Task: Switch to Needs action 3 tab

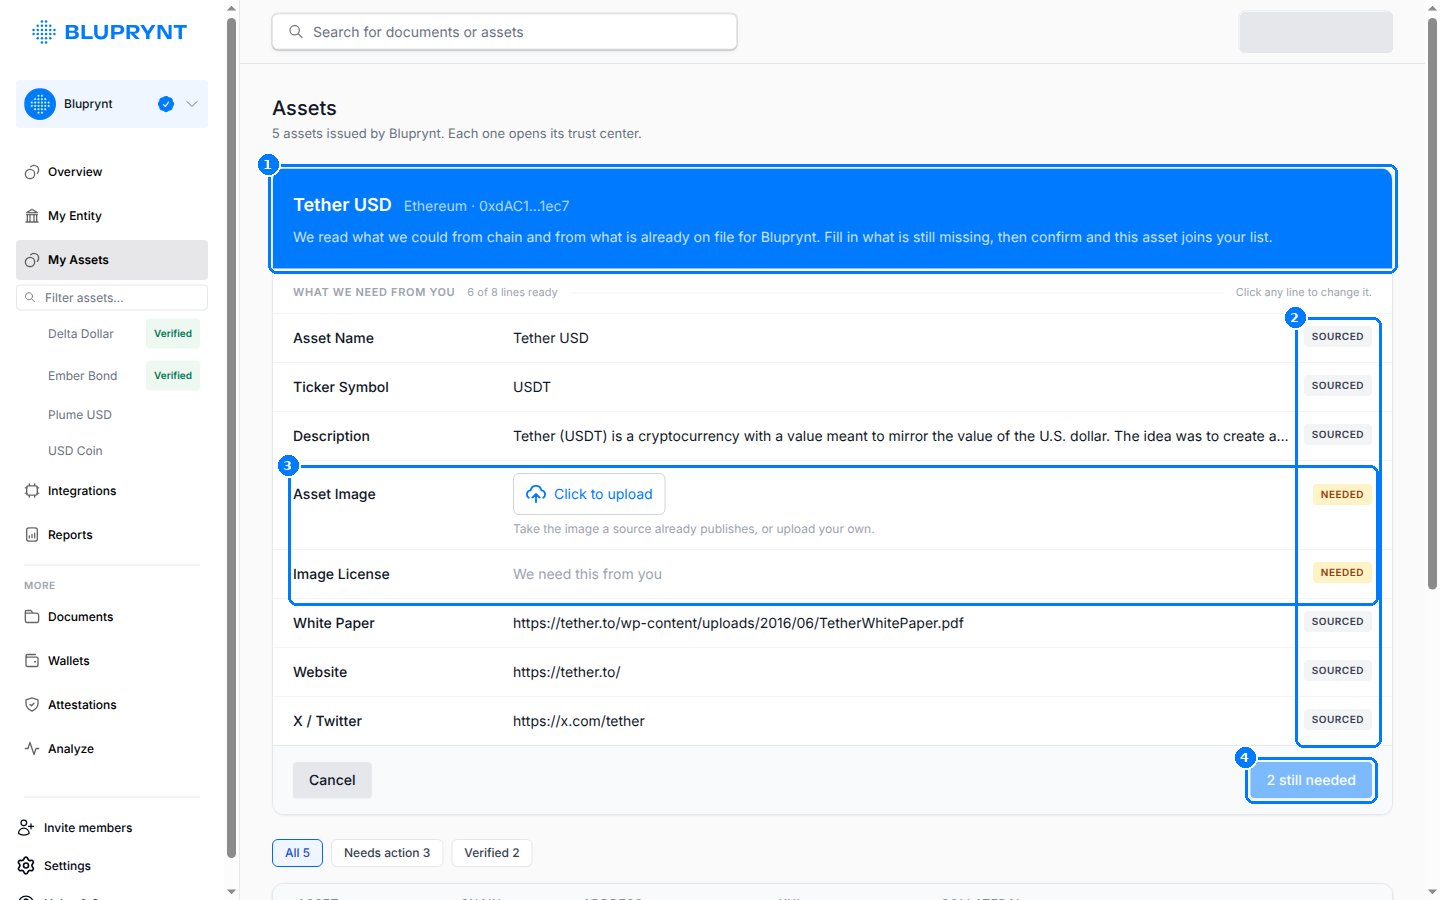Action: (387, 853)
